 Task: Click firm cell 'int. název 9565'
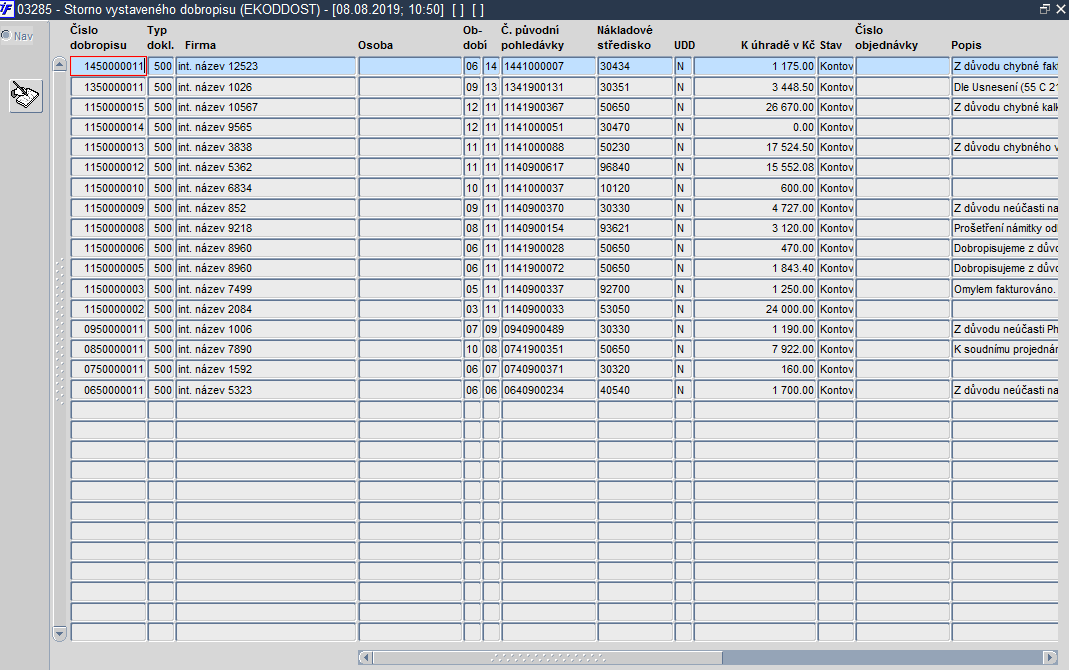point(266,127)
